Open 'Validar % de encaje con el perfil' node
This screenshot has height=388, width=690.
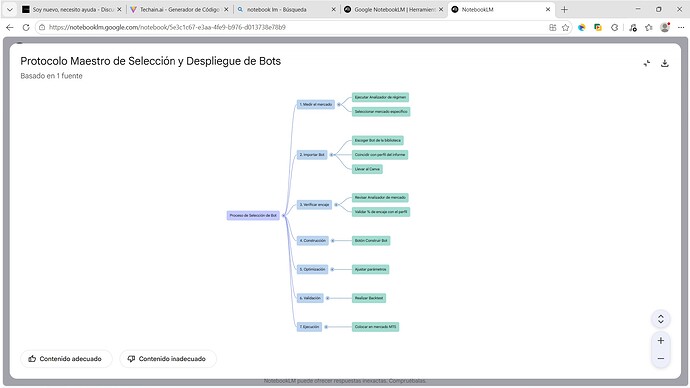[x=381, y=212]
